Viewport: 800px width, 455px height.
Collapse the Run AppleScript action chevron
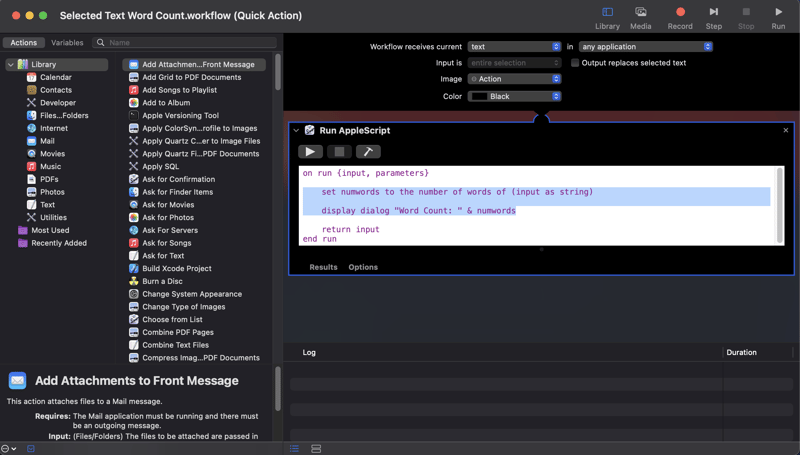point(296,130)
